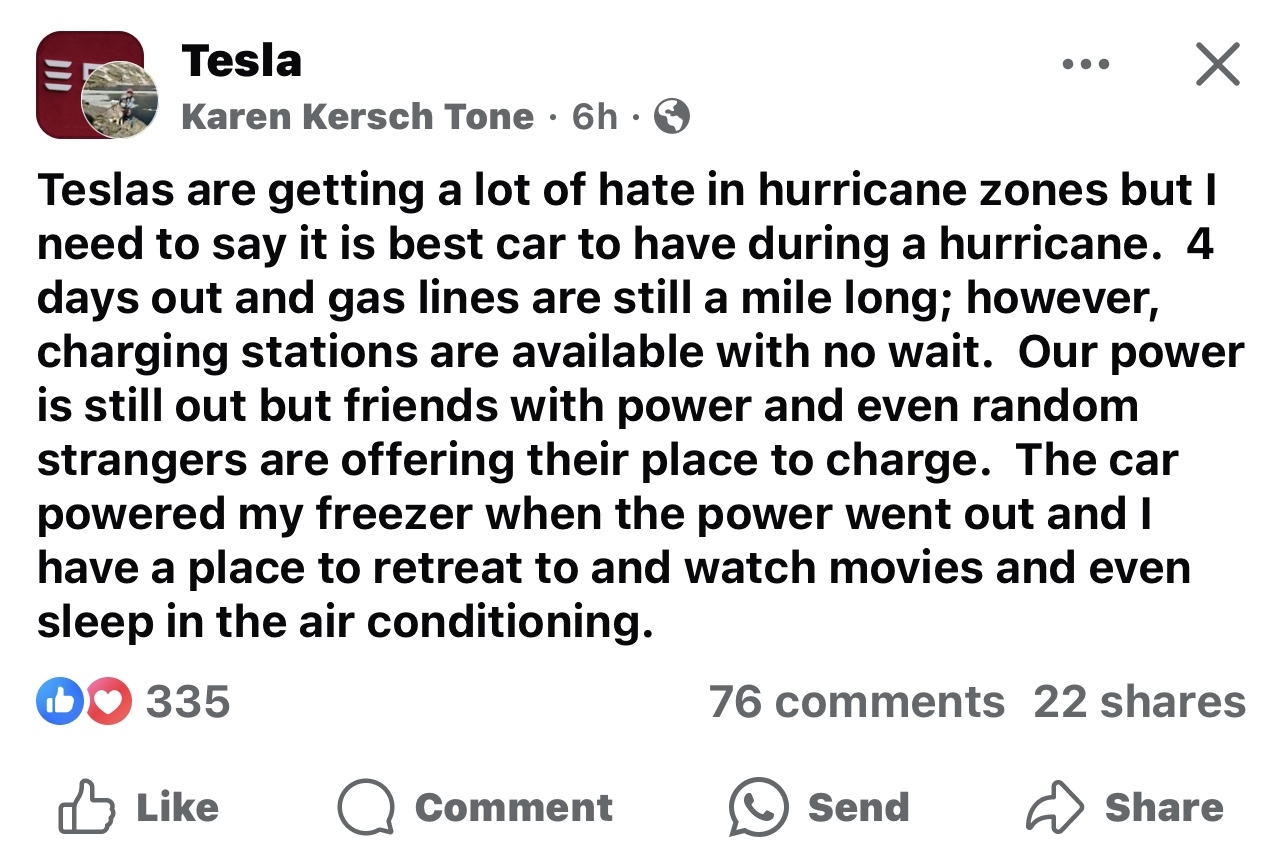
Task: Click the hurricane post body text
Action: point(640,406)
